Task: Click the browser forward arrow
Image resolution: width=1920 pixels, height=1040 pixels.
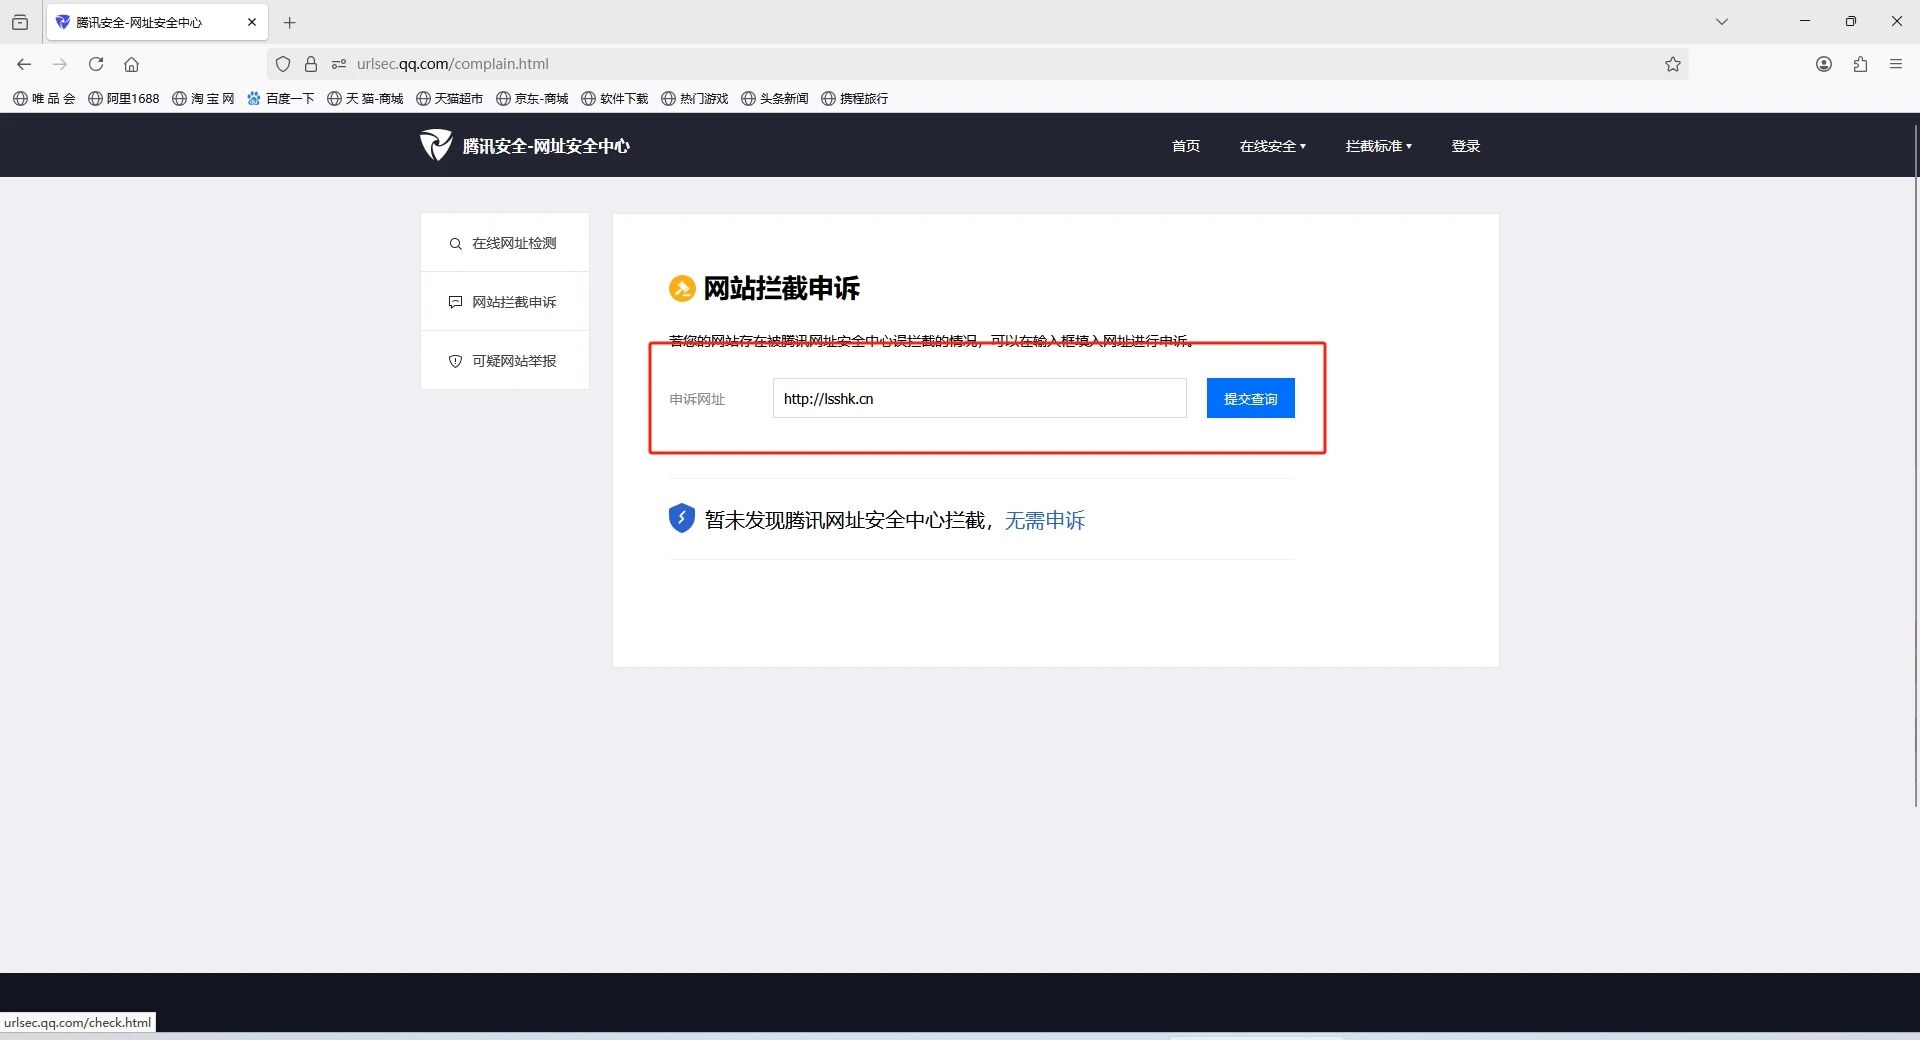Action: click(x=60, y=64)
